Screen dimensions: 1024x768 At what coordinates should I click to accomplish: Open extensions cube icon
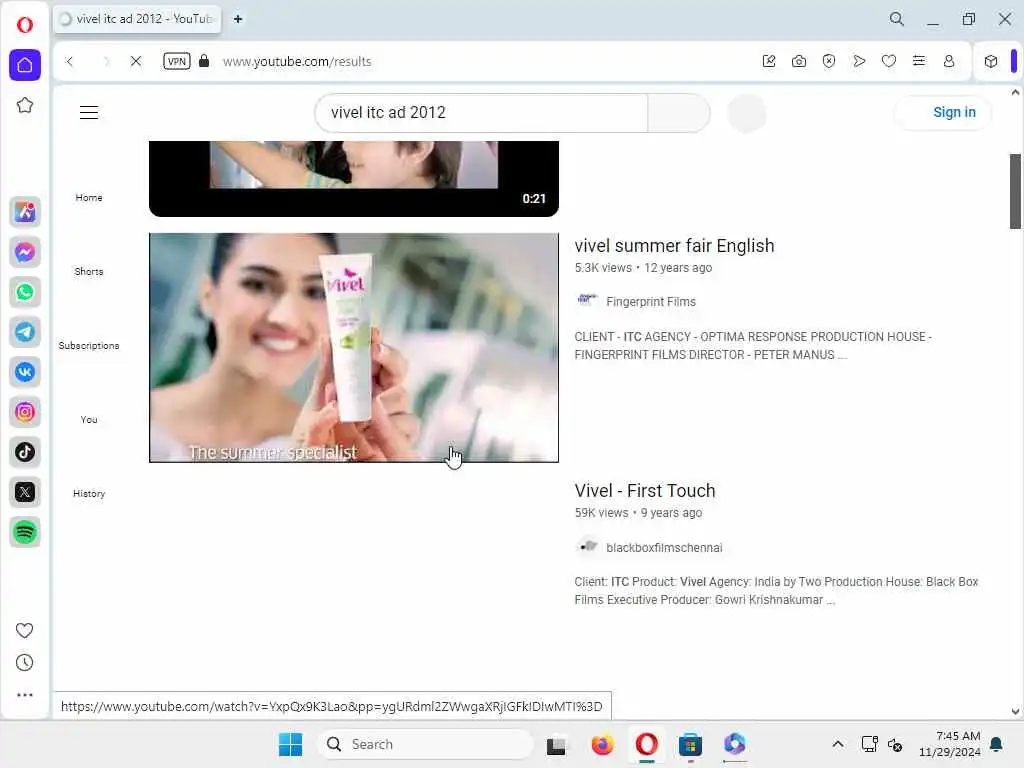pos(991,61)
